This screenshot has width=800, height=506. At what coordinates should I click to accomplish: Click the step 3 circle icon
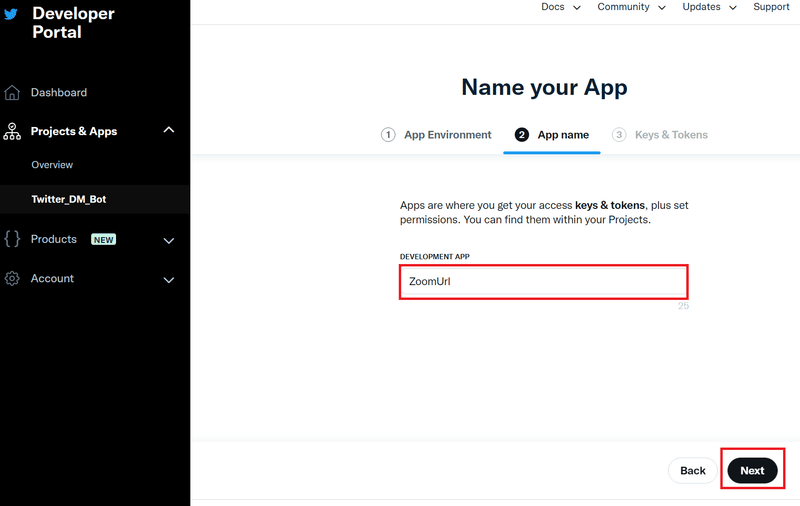pyautogui.click(x=619, y=135)
